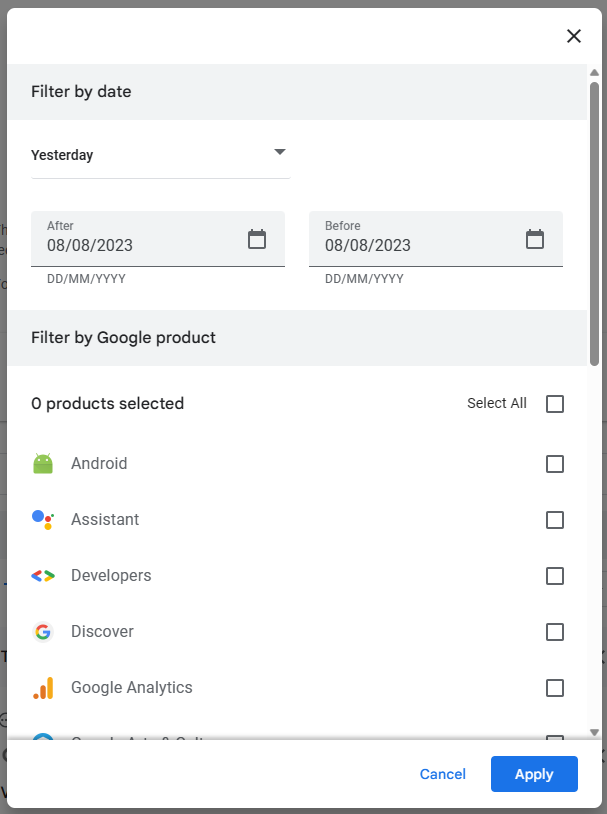Click the Google Analytics bar-chart icon
The height and width of the screenshot is (814, 607).
point(43,688)
